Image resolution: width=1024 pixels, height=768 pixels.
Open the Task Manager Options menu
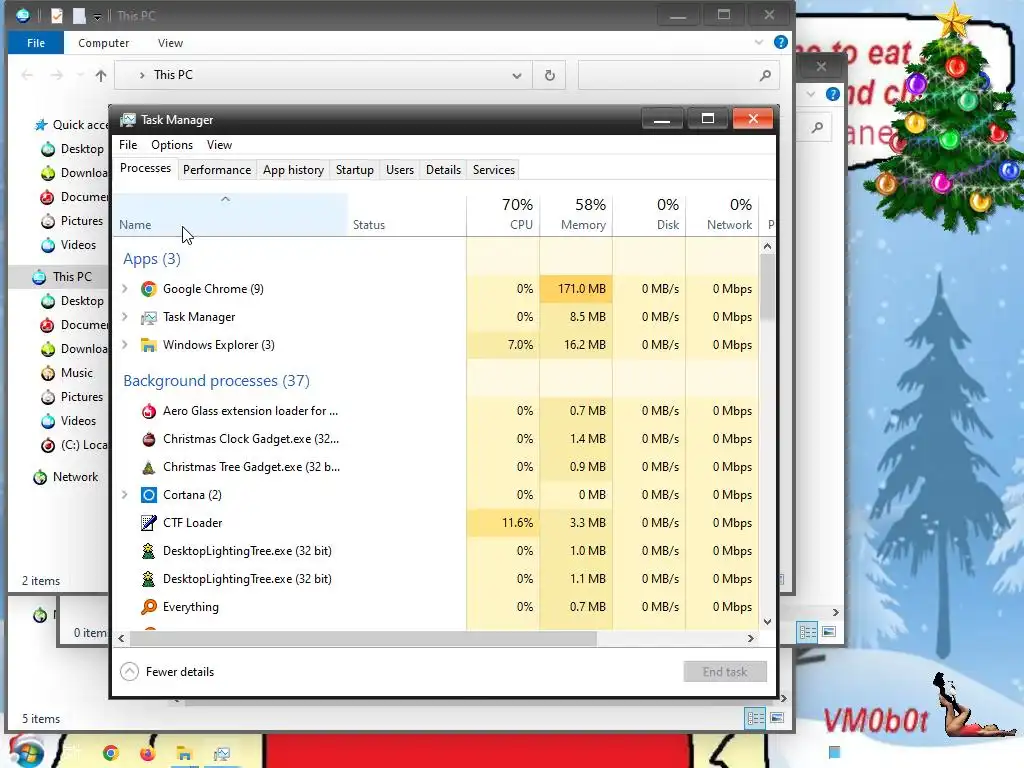tap(172, 145)
